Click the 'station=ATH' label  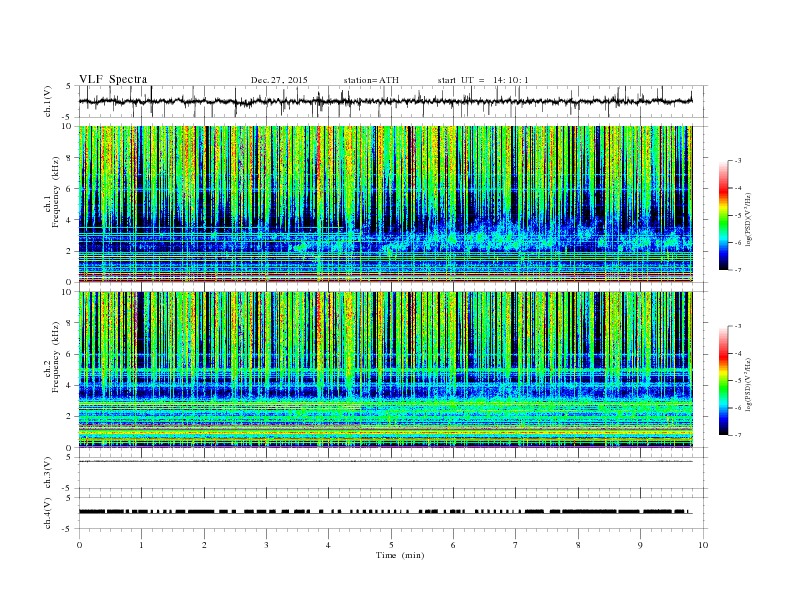click(371, 80)
